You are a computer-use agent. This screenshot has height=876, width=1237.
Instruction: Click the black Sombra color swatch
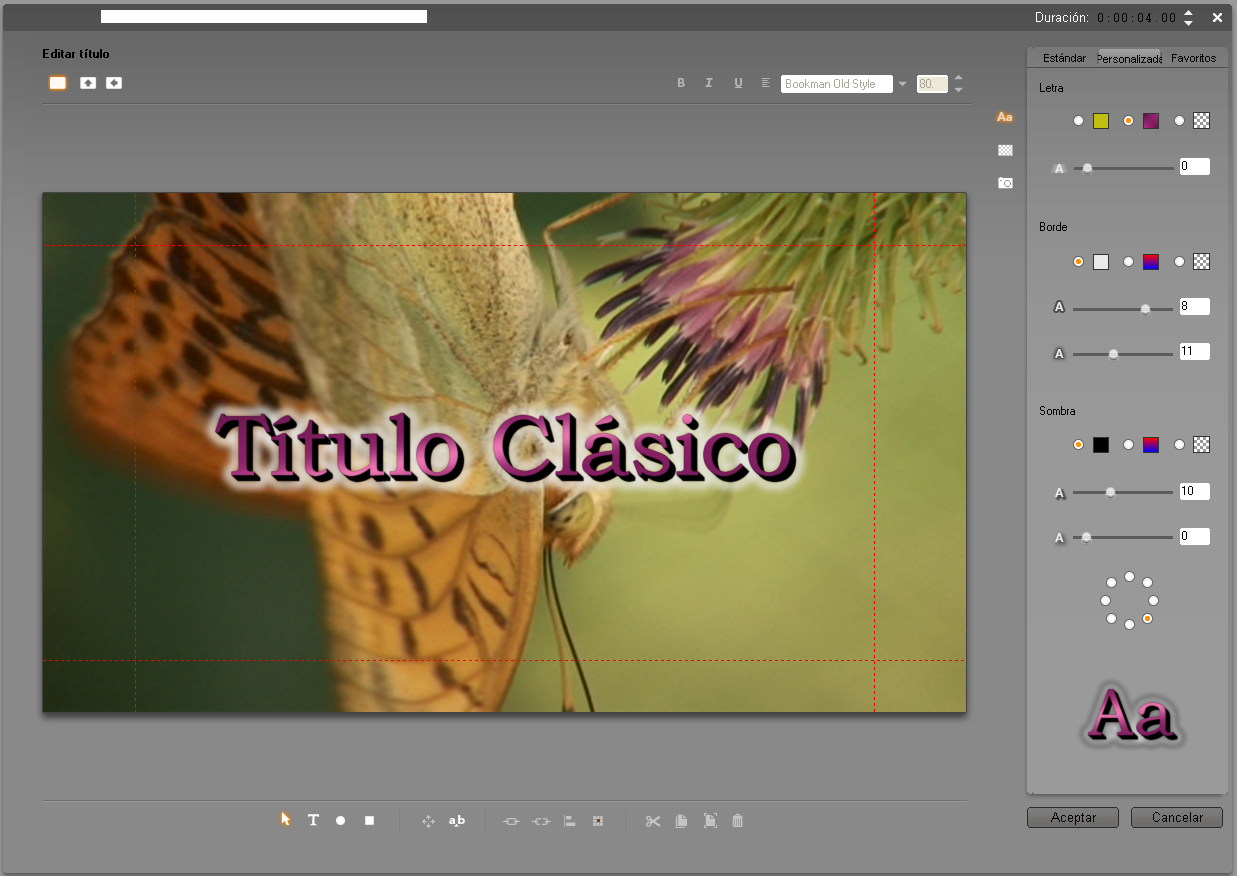1101,445
